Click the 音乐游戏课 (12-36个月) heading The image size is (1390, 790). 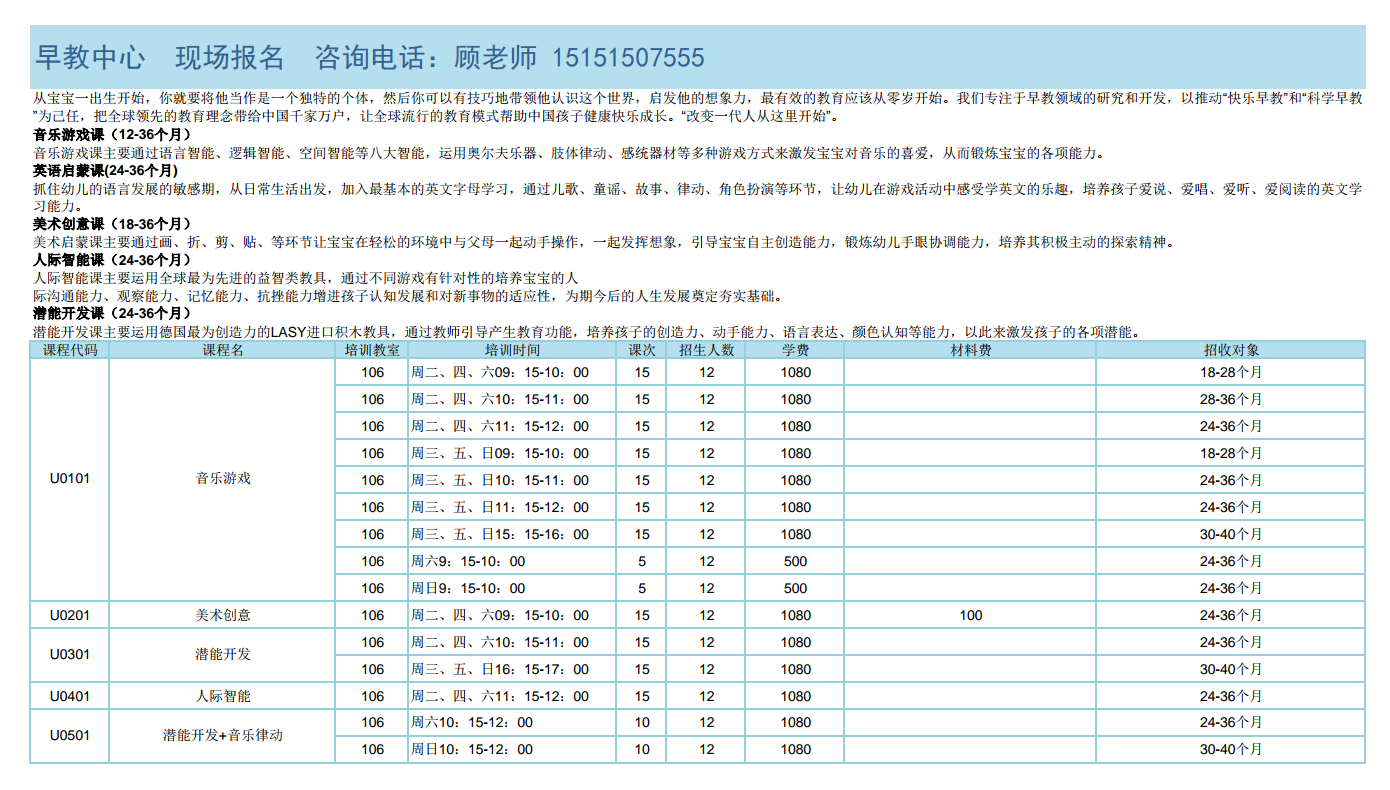coord(111,134)
